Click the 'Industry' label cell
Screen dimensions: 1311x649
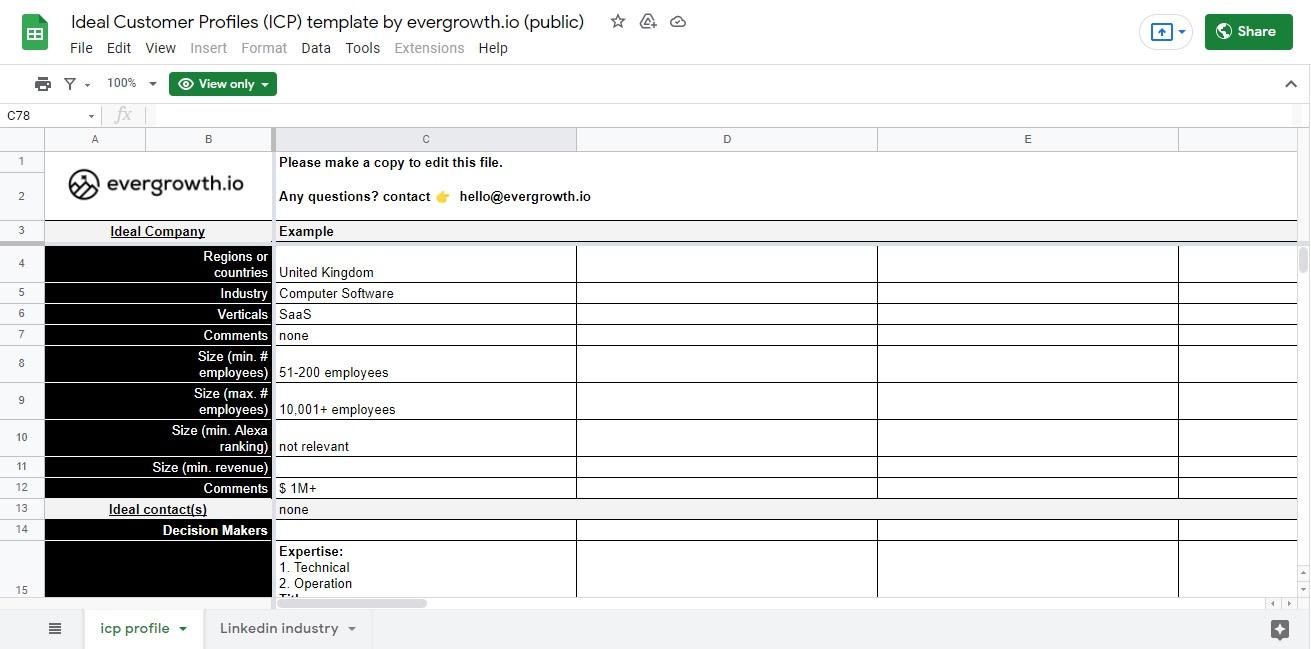[x=158, y=293]
